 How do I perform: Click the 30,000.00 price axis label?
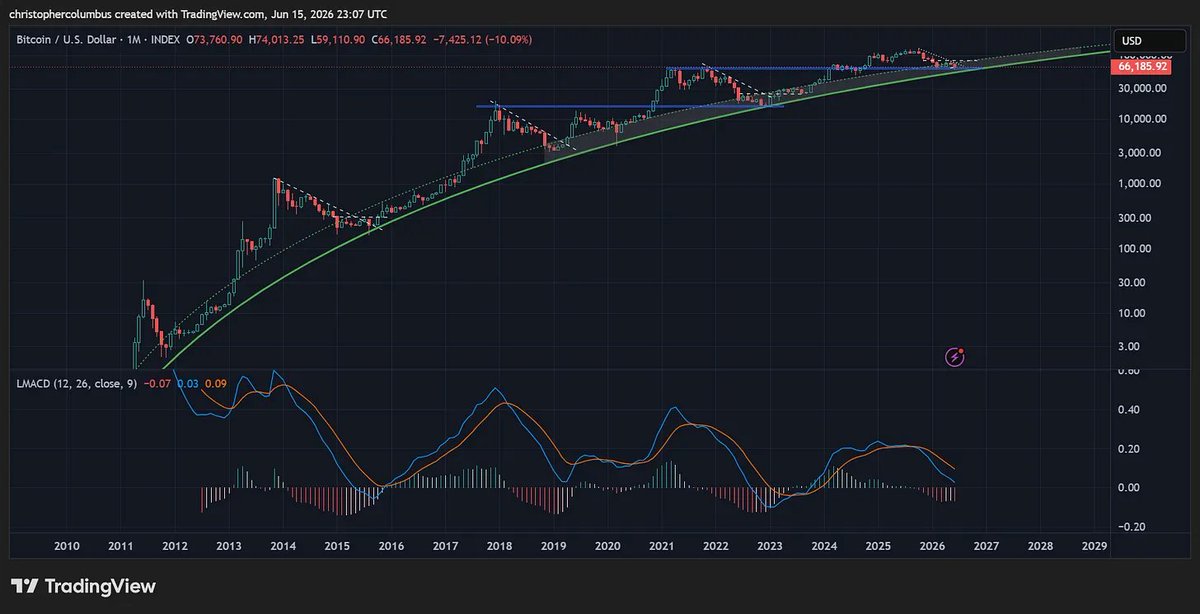pos(1143,88)
